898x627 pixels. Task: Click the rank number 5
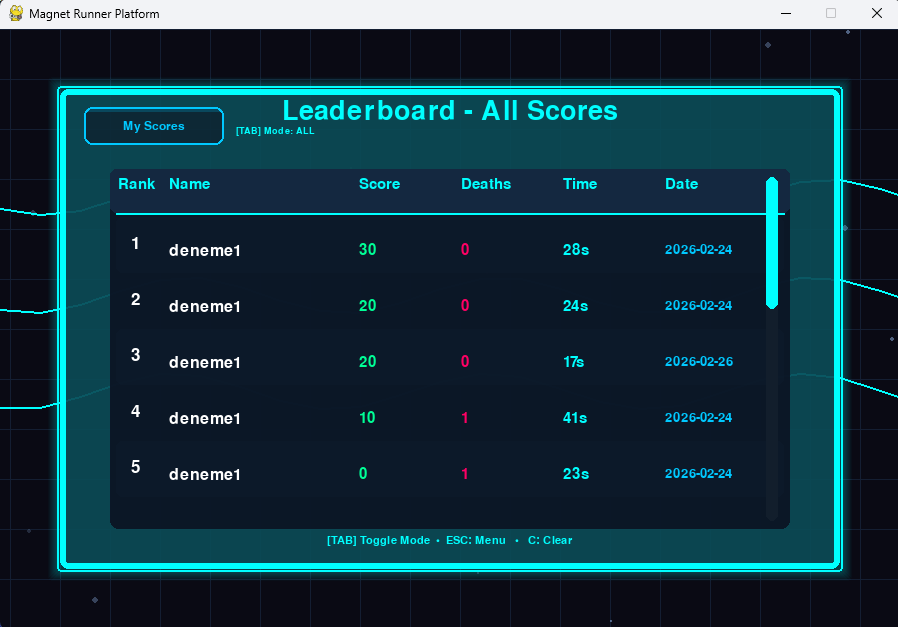pos(136,467)
